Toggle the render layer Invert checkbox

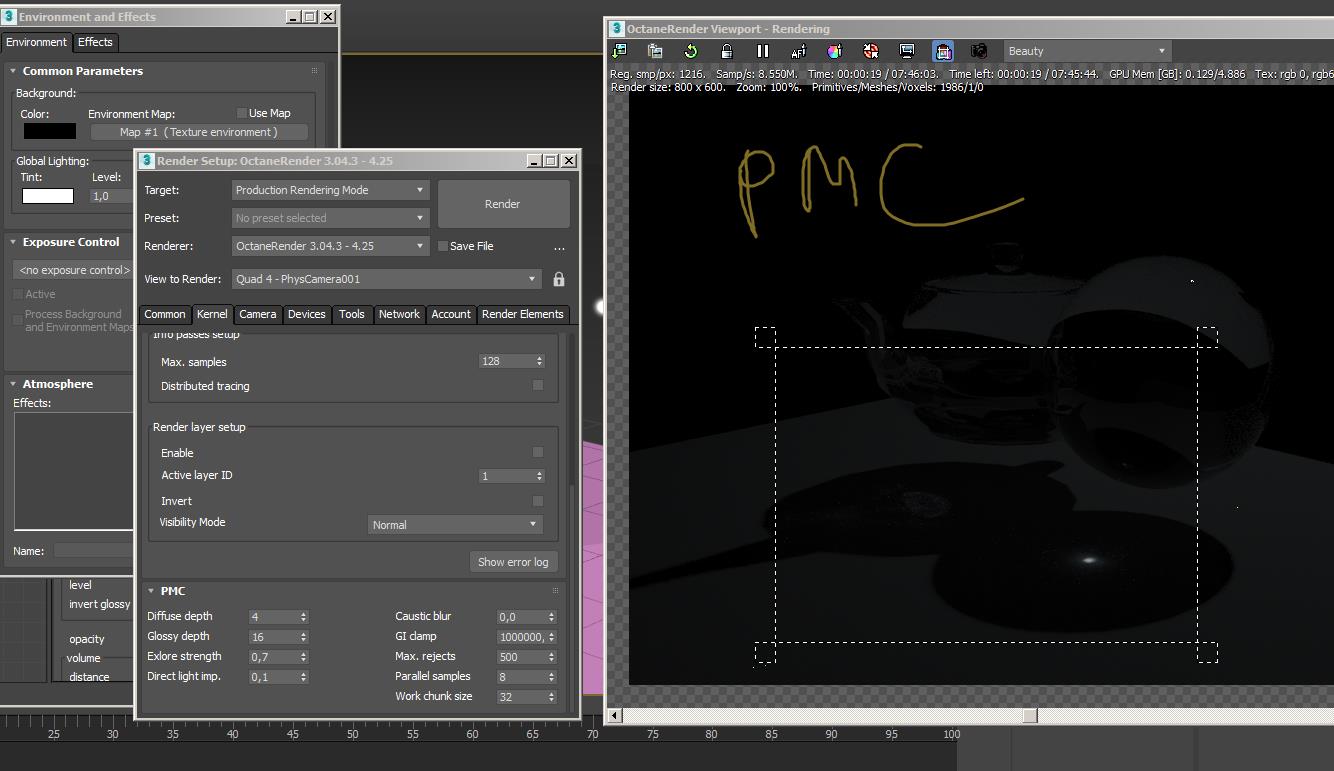click(538, 501)
